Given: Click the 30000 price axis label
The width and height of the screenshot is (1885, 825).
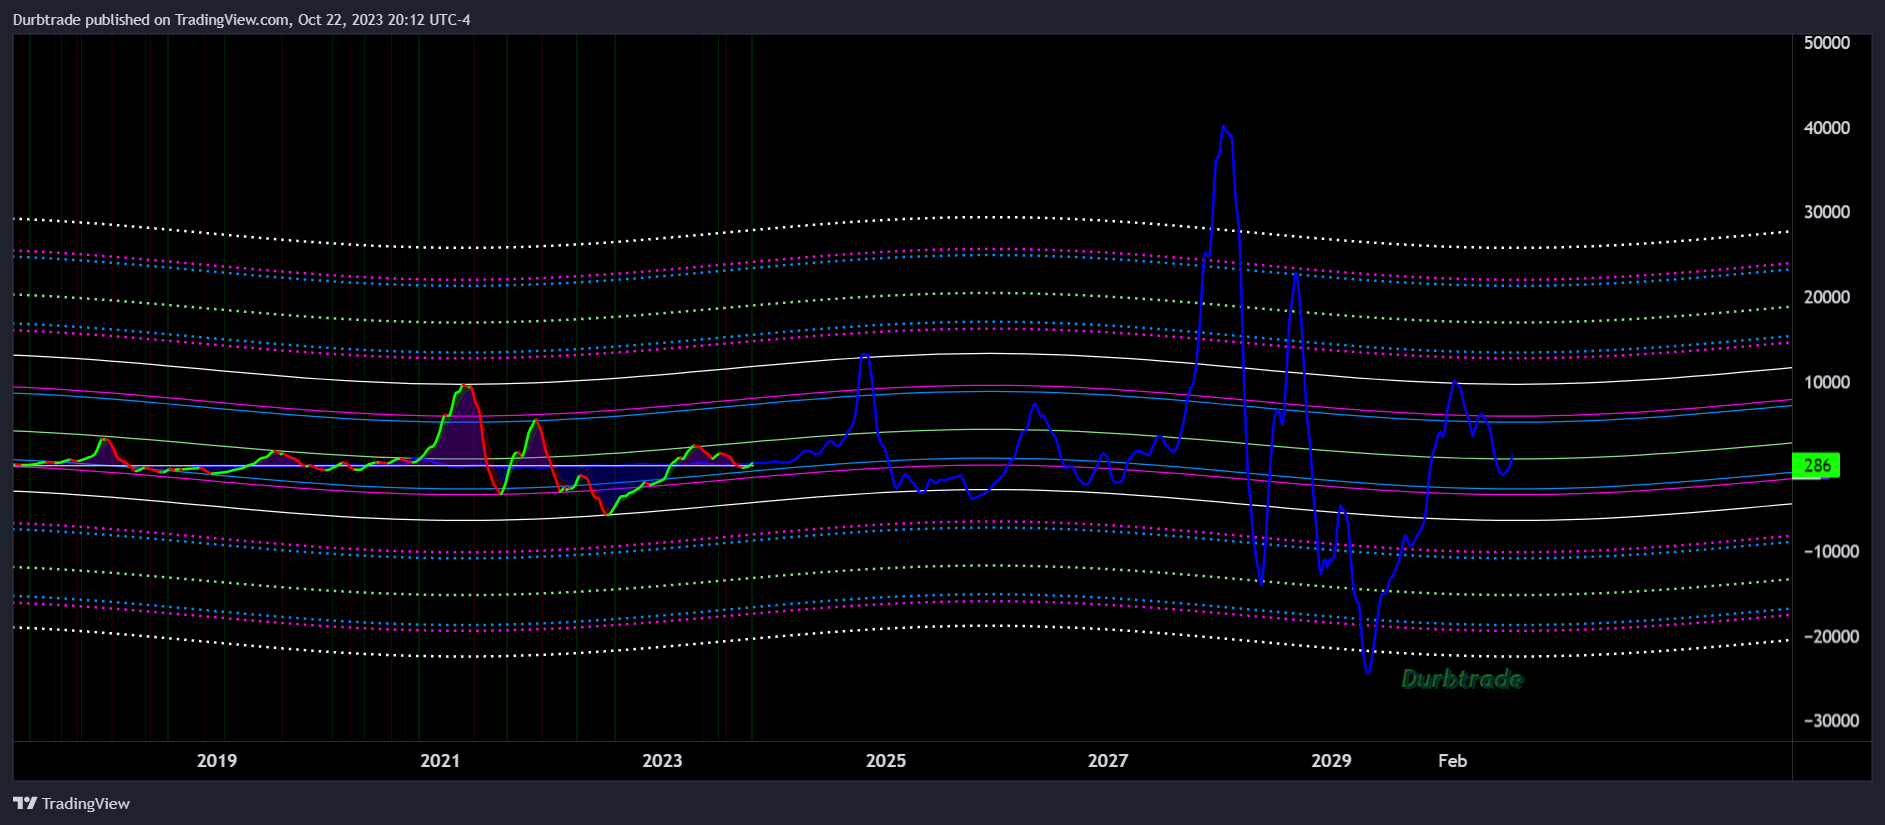Looking at the screenshot, I should click(x=1827, y=212).
